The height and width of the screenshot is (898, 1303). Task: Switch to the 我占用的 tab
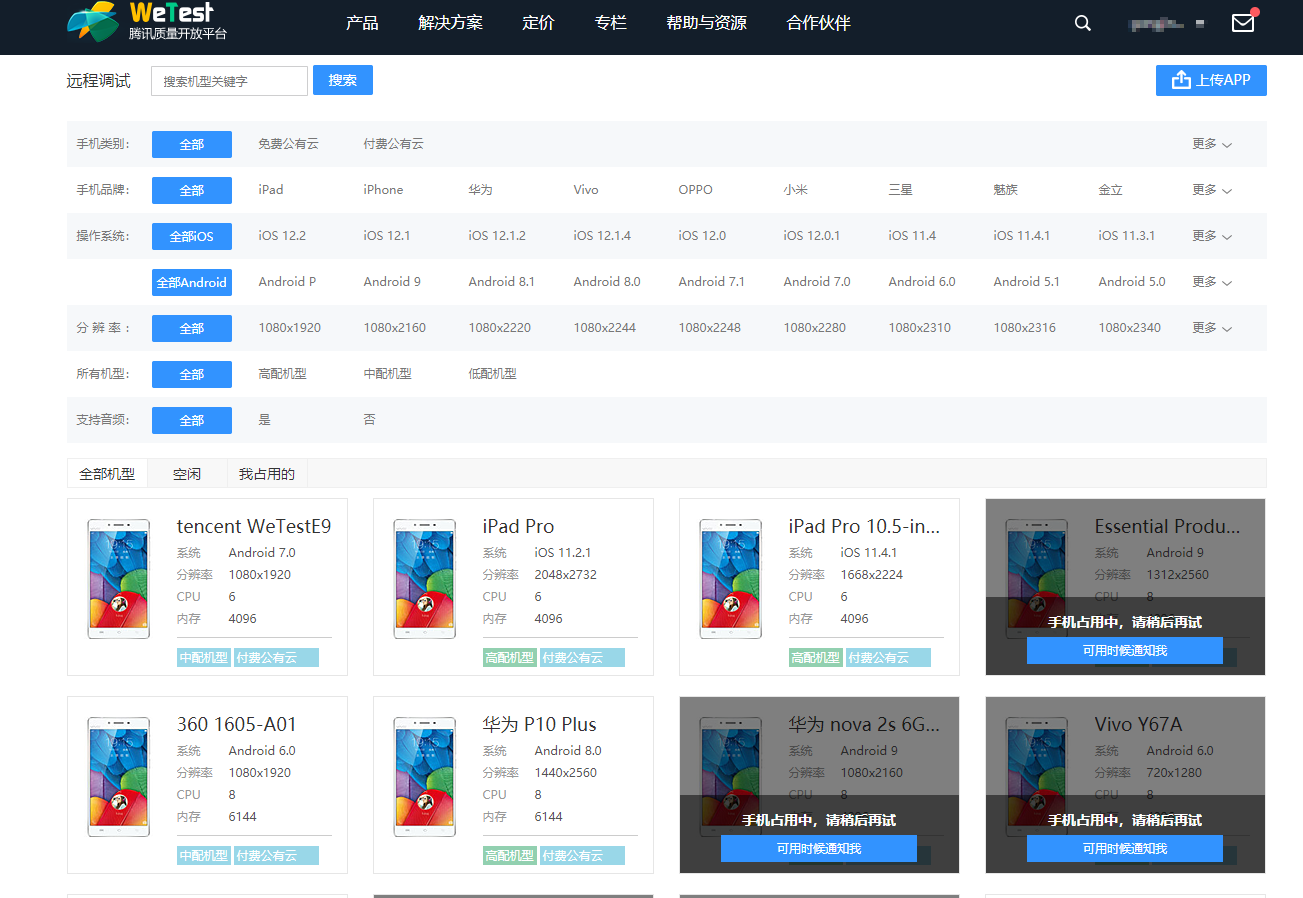pos(267,473)
